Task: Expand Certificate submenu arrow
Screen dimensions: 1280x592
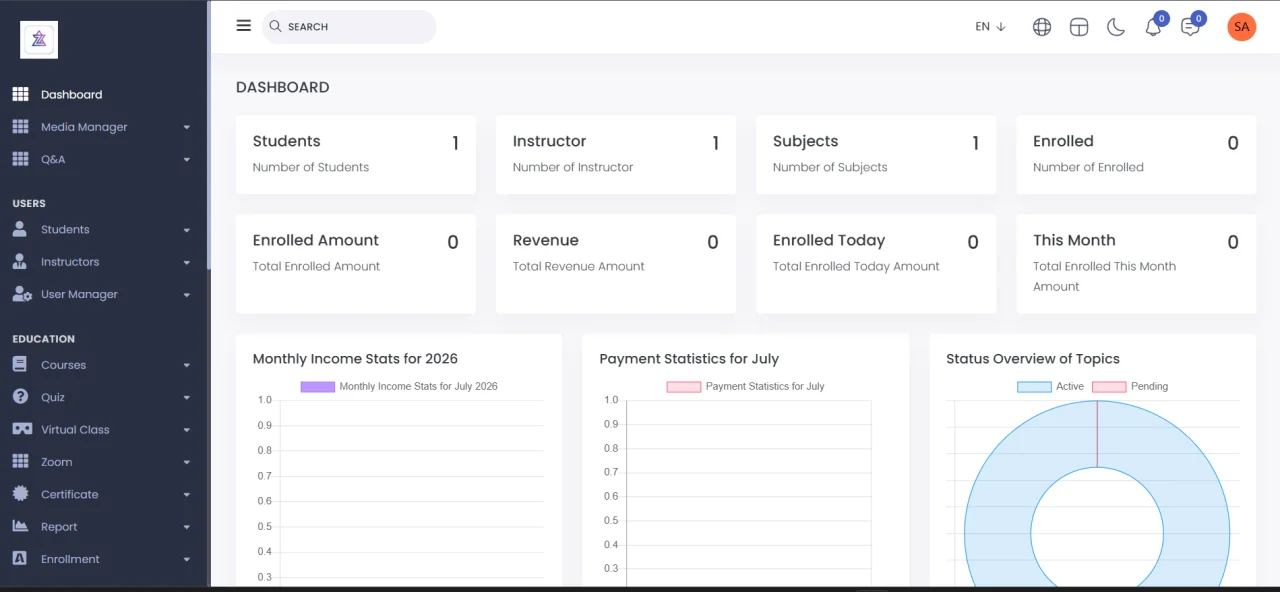Action: click(x=187, y=495)
